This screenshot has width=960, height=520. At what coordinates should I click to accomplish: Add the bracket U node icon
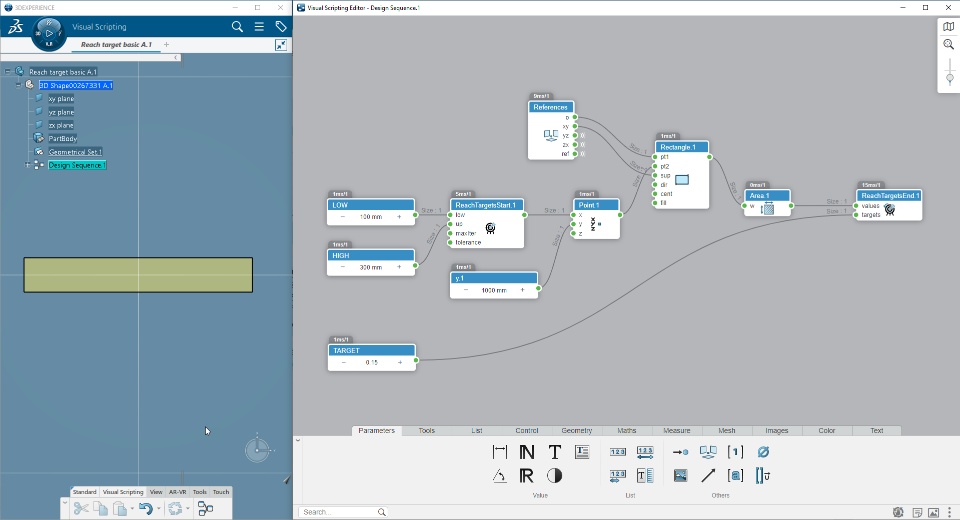coord(763,476)
